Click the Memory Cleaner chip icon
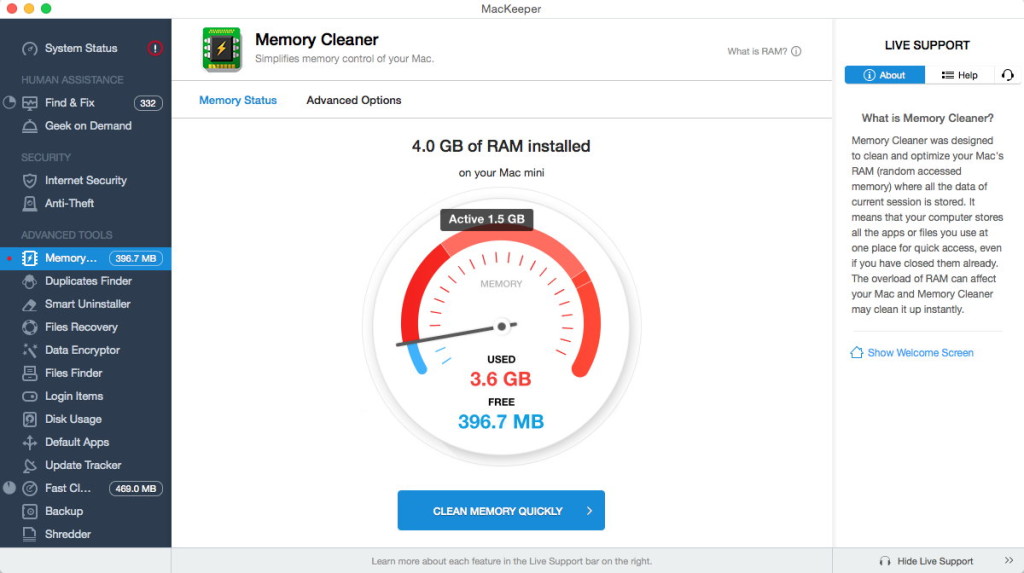This screenshot has height=573, width=1024. (221, 48)
